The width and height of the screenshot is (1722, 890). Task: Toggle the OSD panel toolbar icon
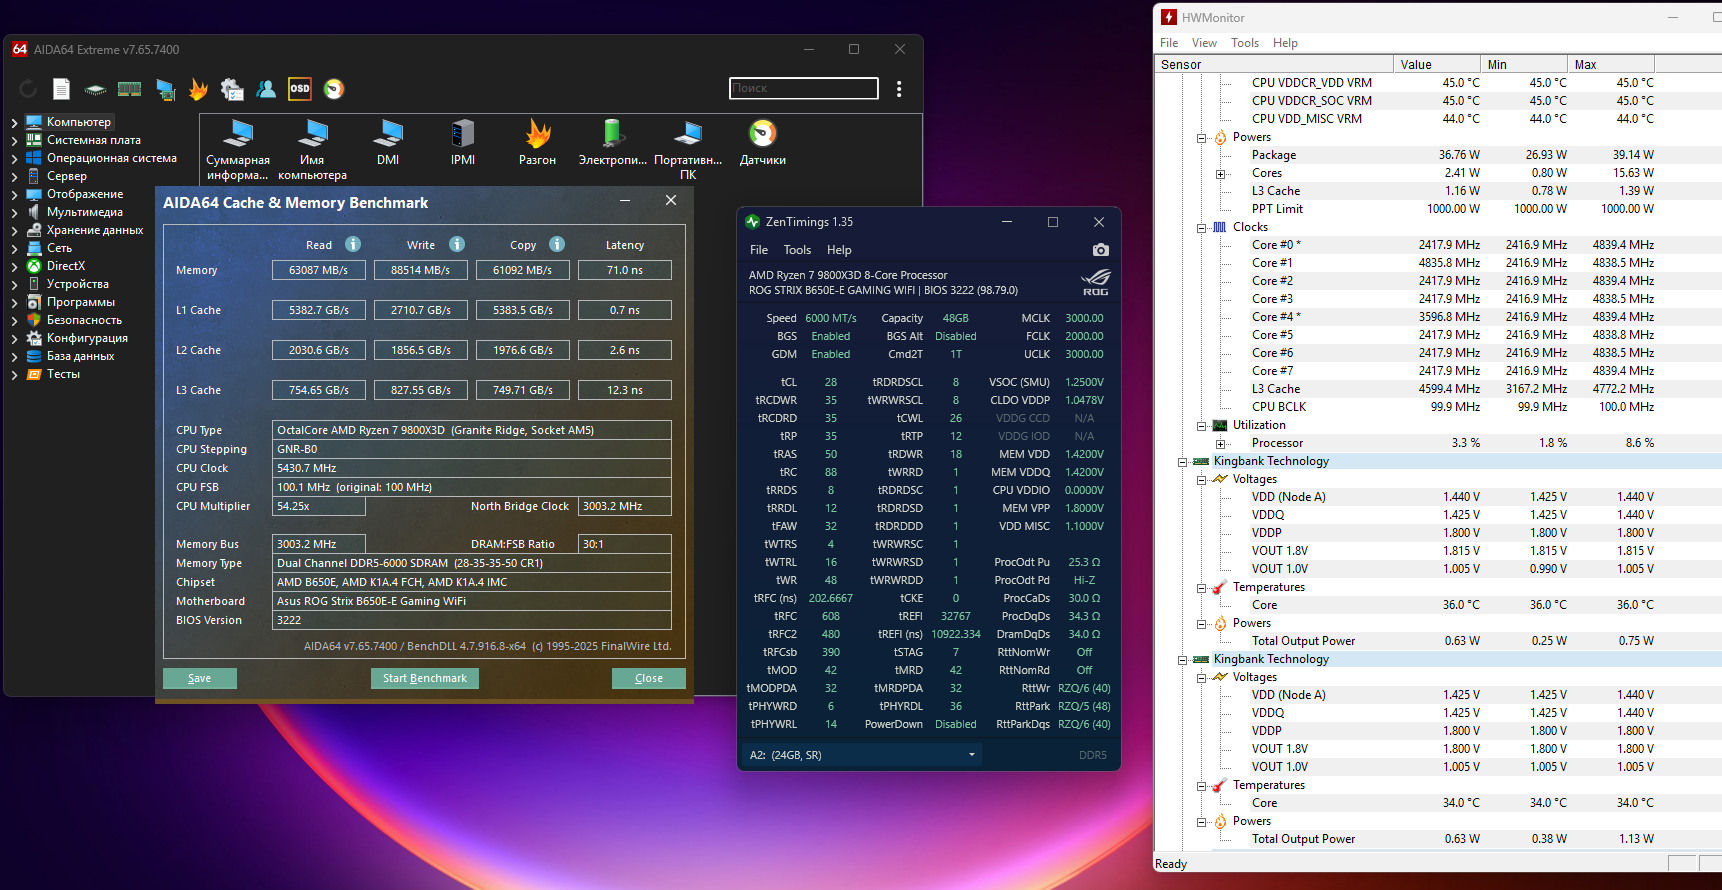coord(300,89)
